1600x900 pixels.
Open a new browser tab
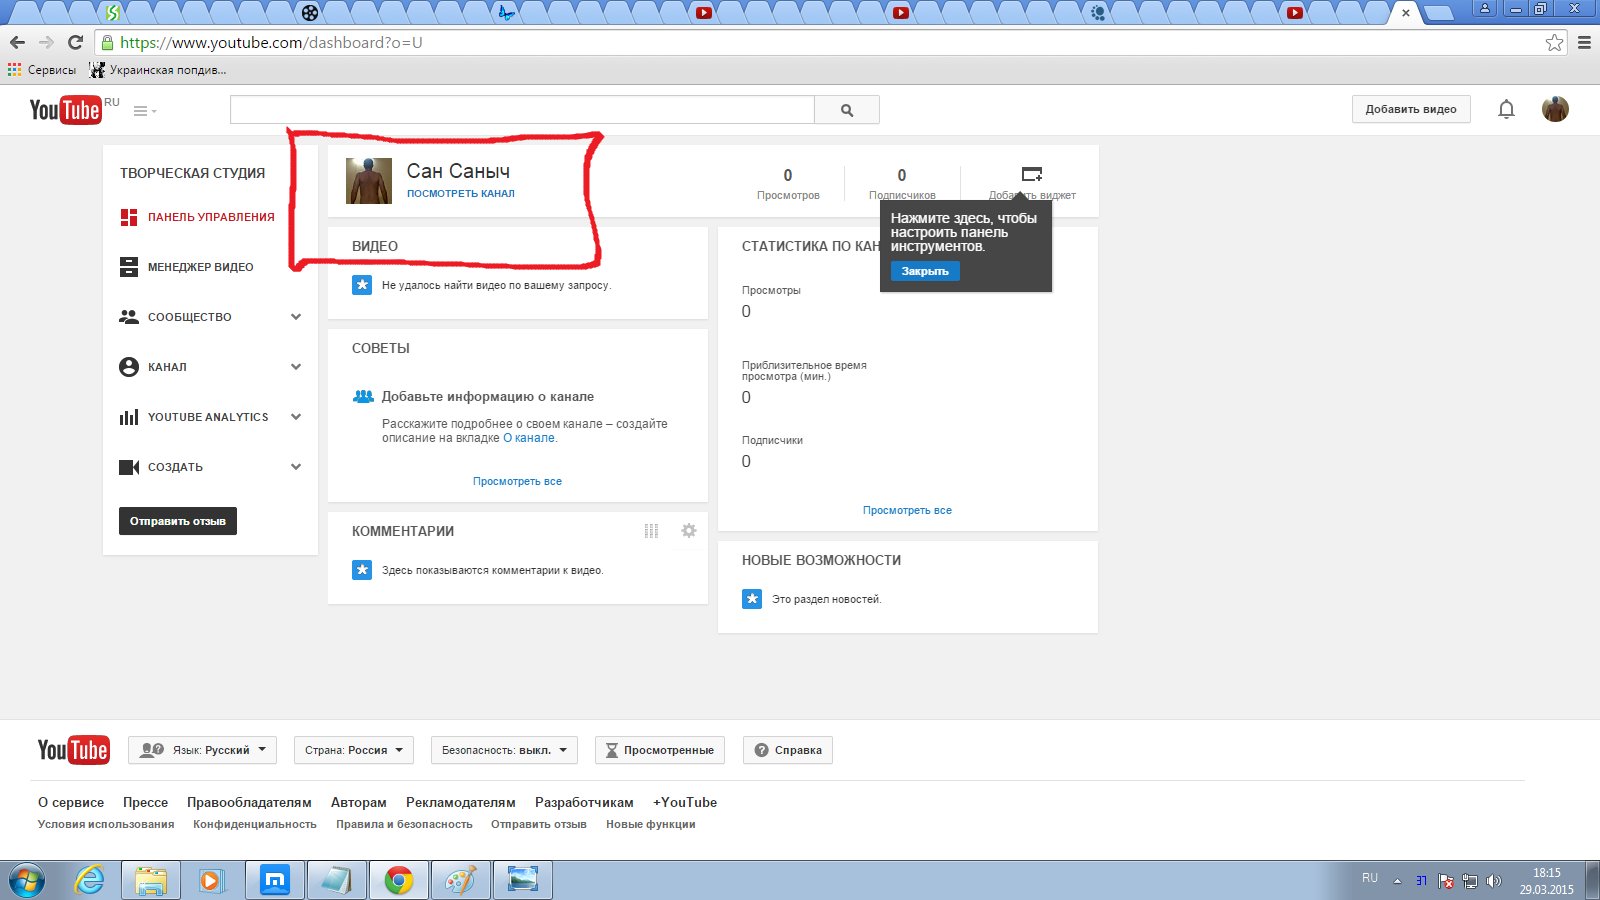coord(1438,13)
